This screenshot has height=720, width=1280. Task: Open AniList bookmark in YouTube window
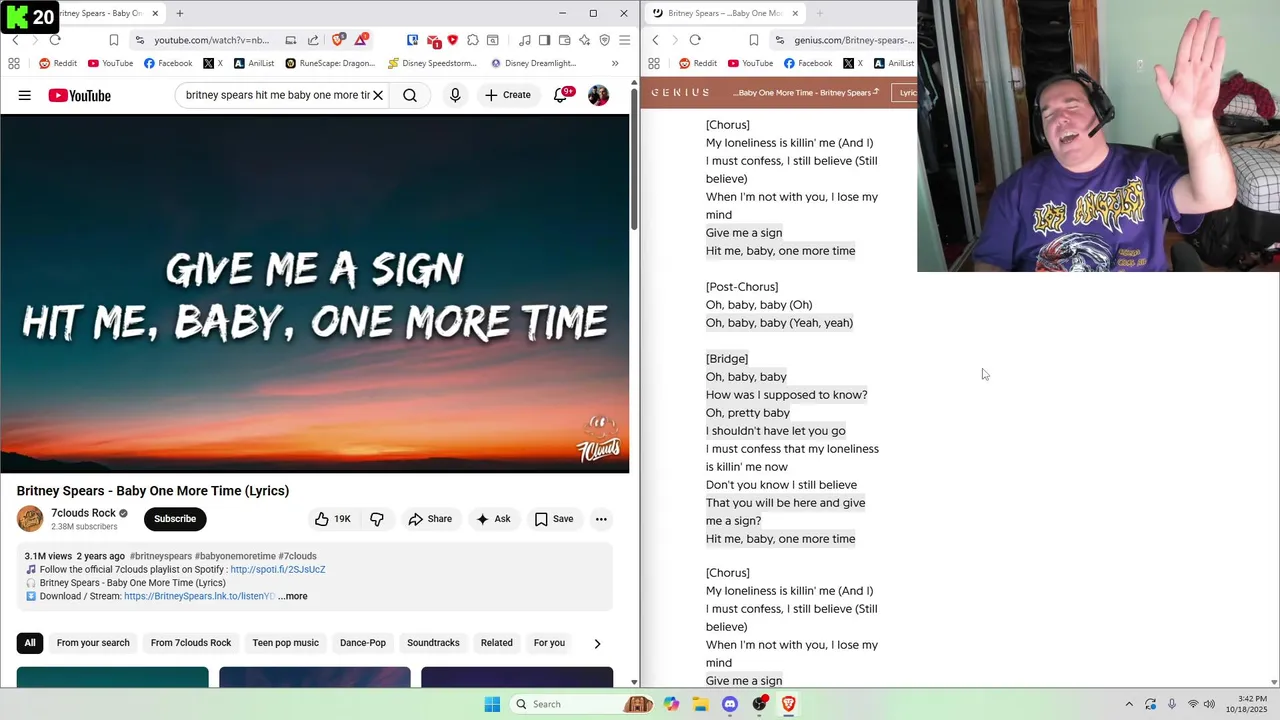(x=254, y=63)
